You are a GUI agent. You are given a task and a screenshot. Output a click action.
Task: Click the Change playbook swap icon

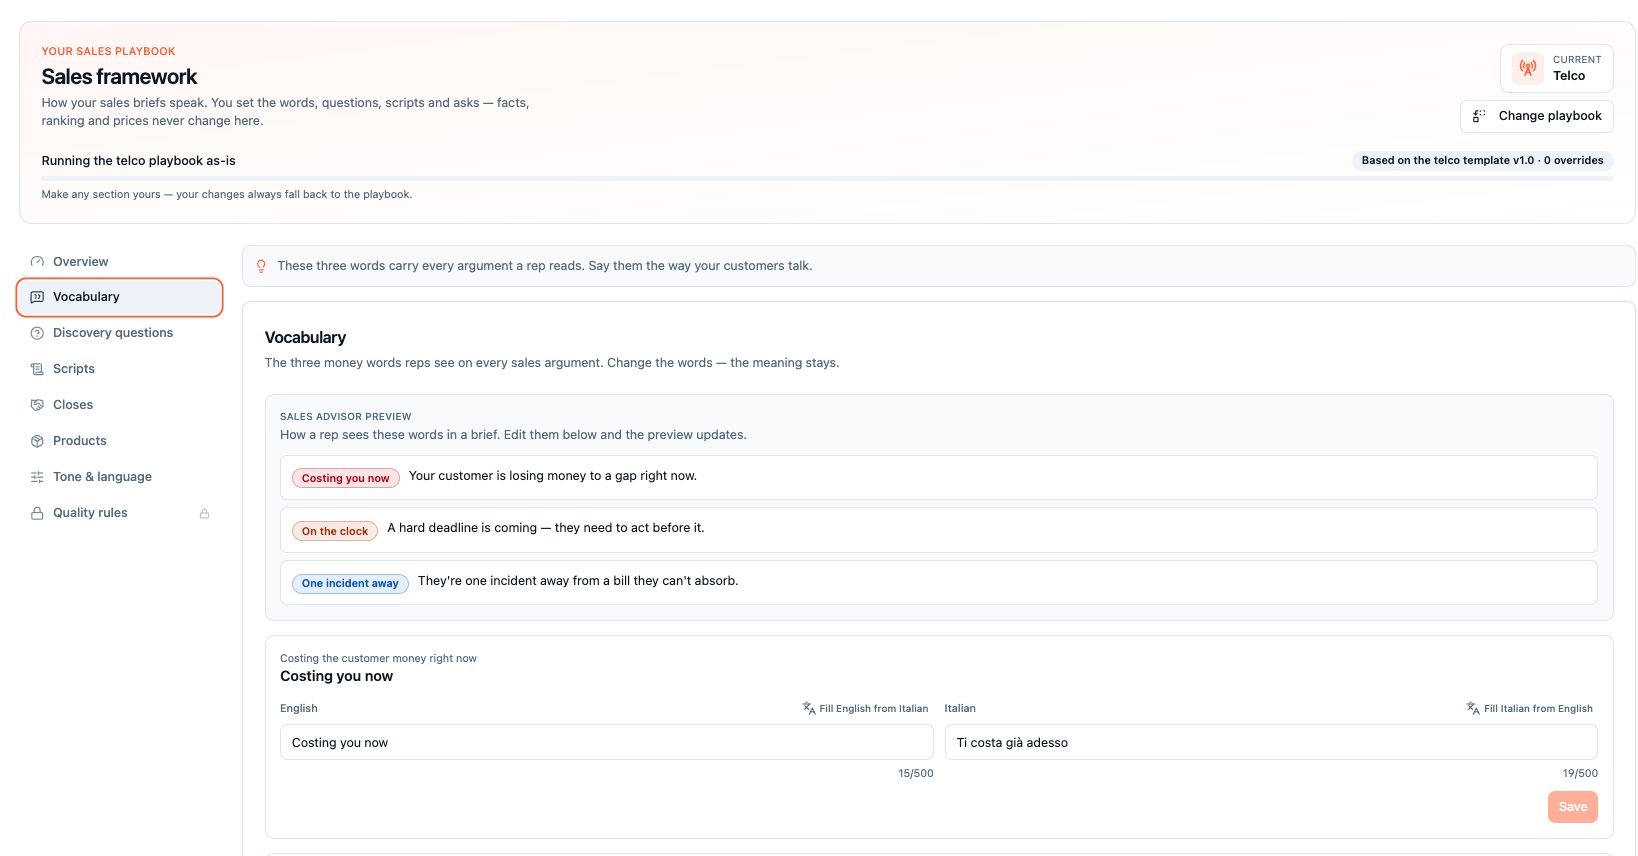tap(1479, 116)
